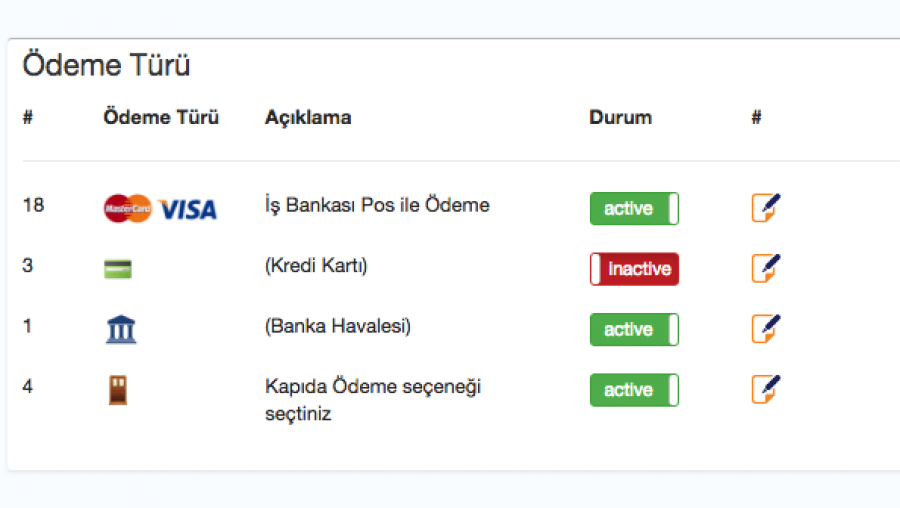Select the (Banka Havalesi) description text

tap(338, 326)
